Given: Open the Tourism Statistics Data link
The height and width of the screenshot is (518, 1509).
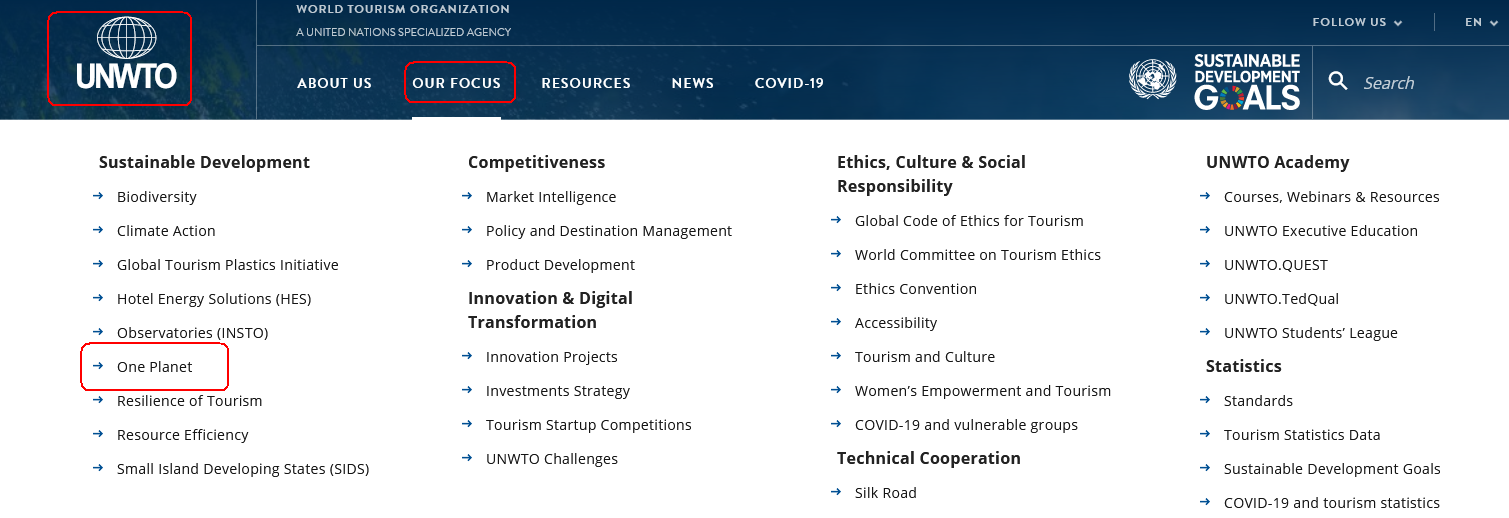Looking at the screenshot, I should (x=1302, y=435).
